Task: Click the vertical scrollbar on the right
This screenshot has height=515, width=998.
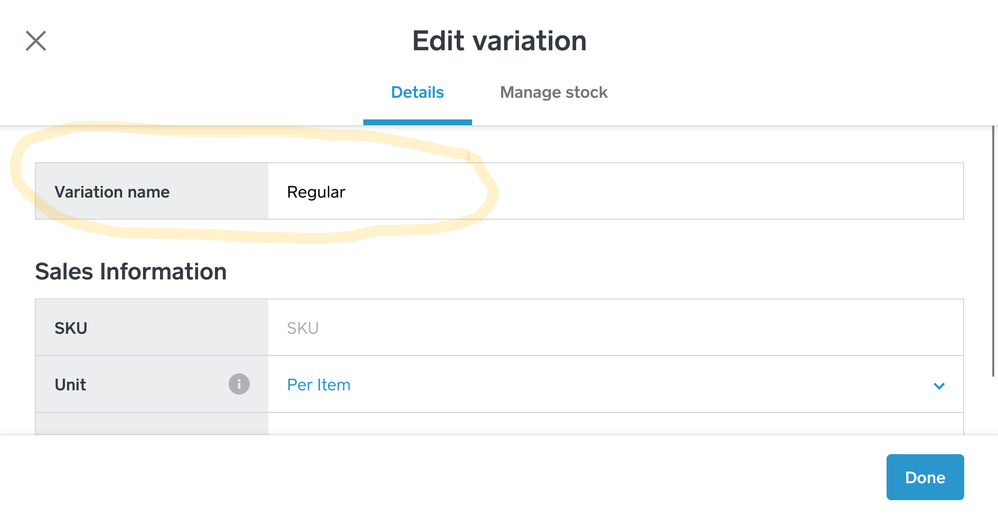Action: 994,250
